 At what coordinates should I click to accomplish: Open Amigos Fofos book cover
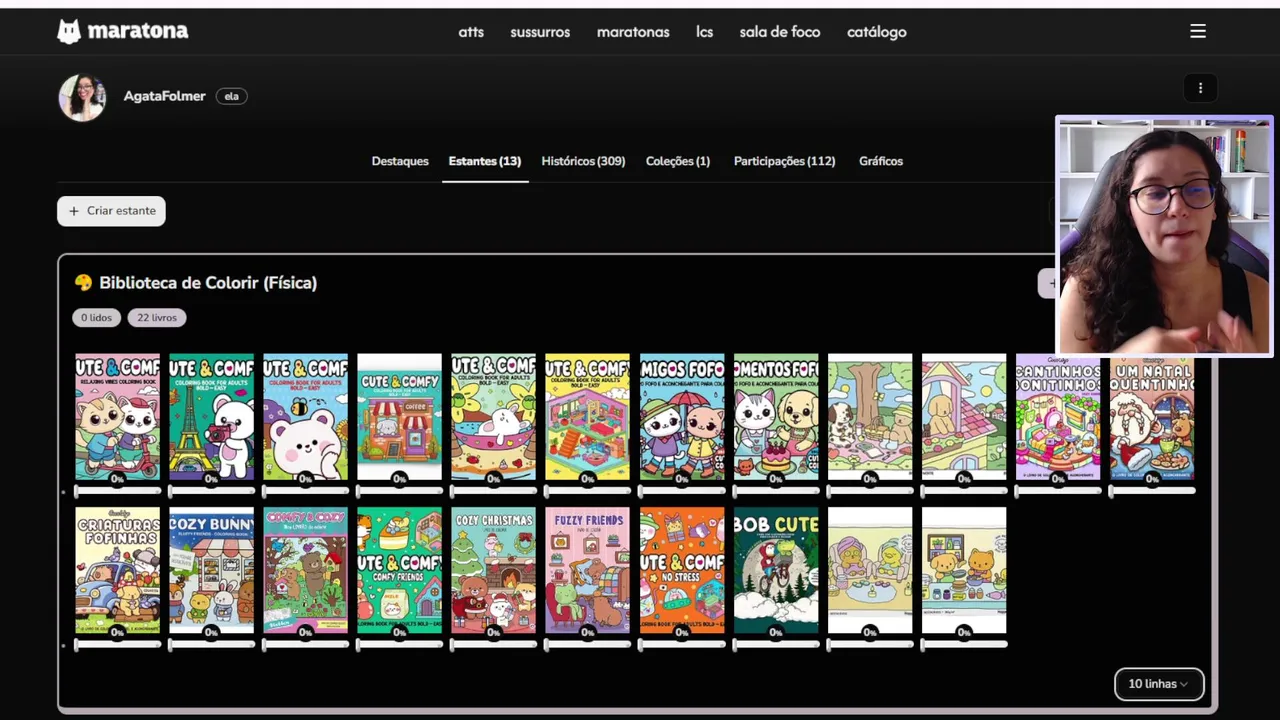(x=682, y=417)
